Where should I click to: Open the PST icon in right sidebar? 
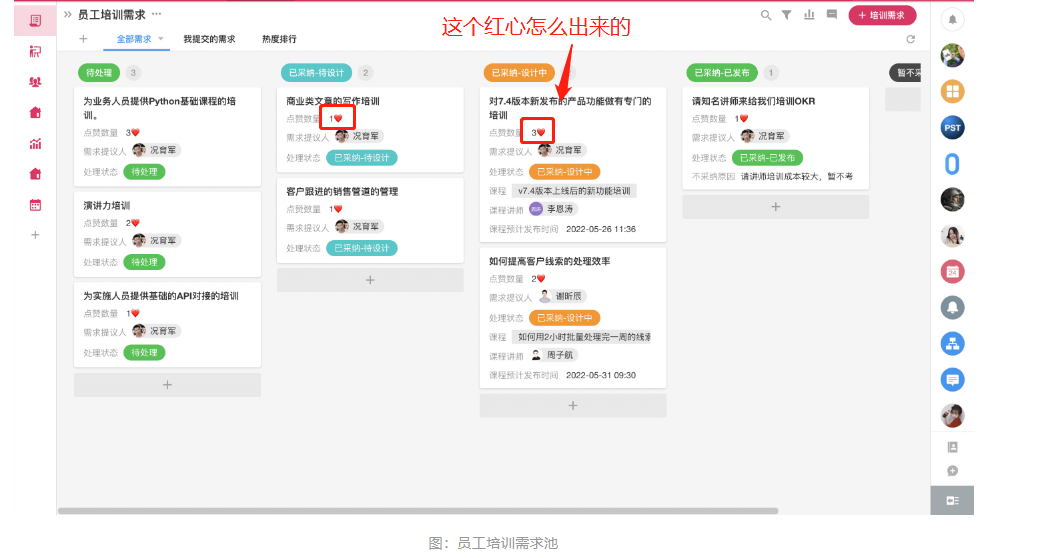click(952, 127)
